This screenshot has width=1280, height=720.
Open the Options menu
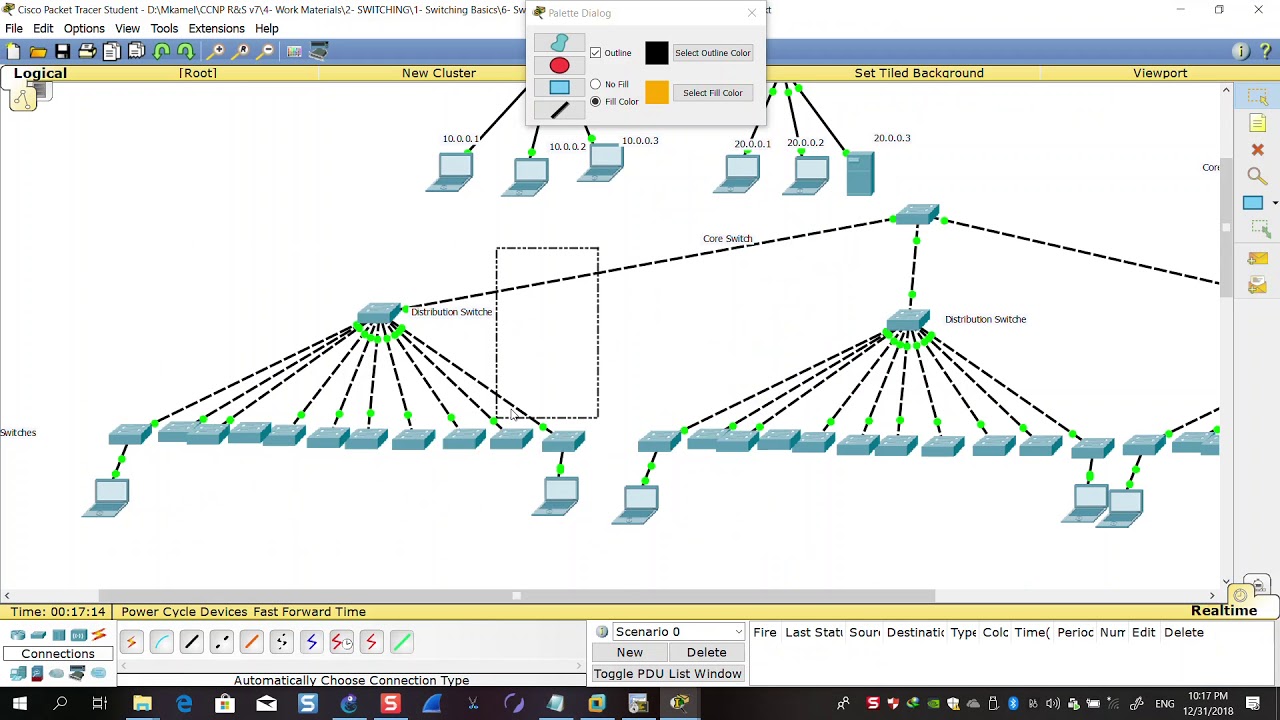84,28
